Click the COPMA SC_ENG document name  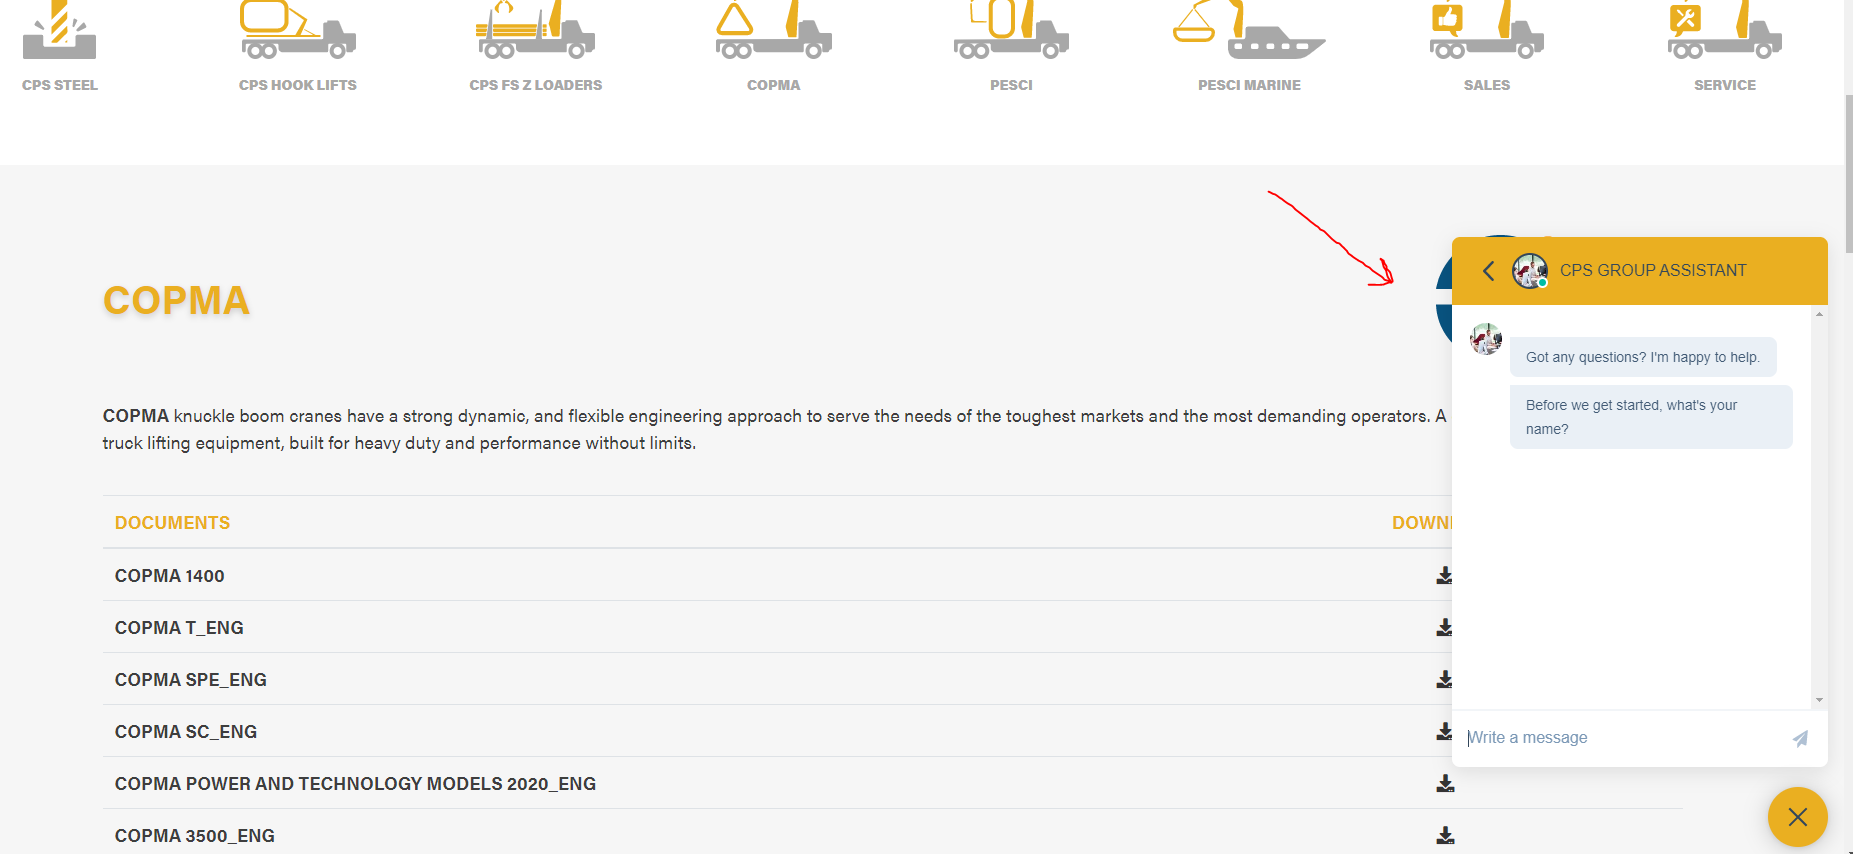point(186,732)
